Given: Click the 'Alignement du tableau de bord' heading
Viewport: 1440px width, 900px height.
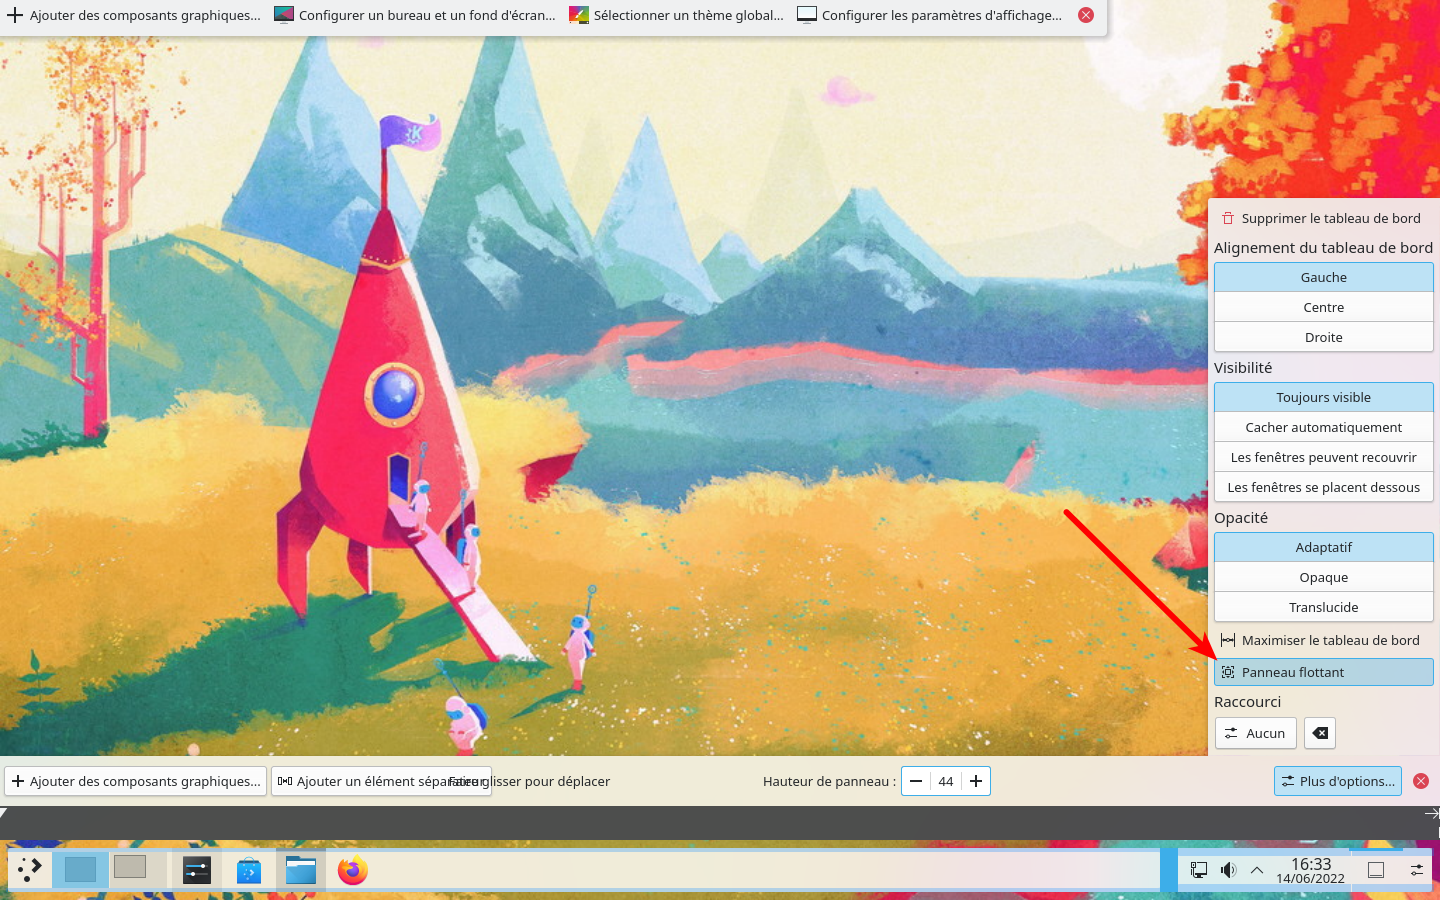Looking at the screenshot, I should click(x=1323, y=248).
